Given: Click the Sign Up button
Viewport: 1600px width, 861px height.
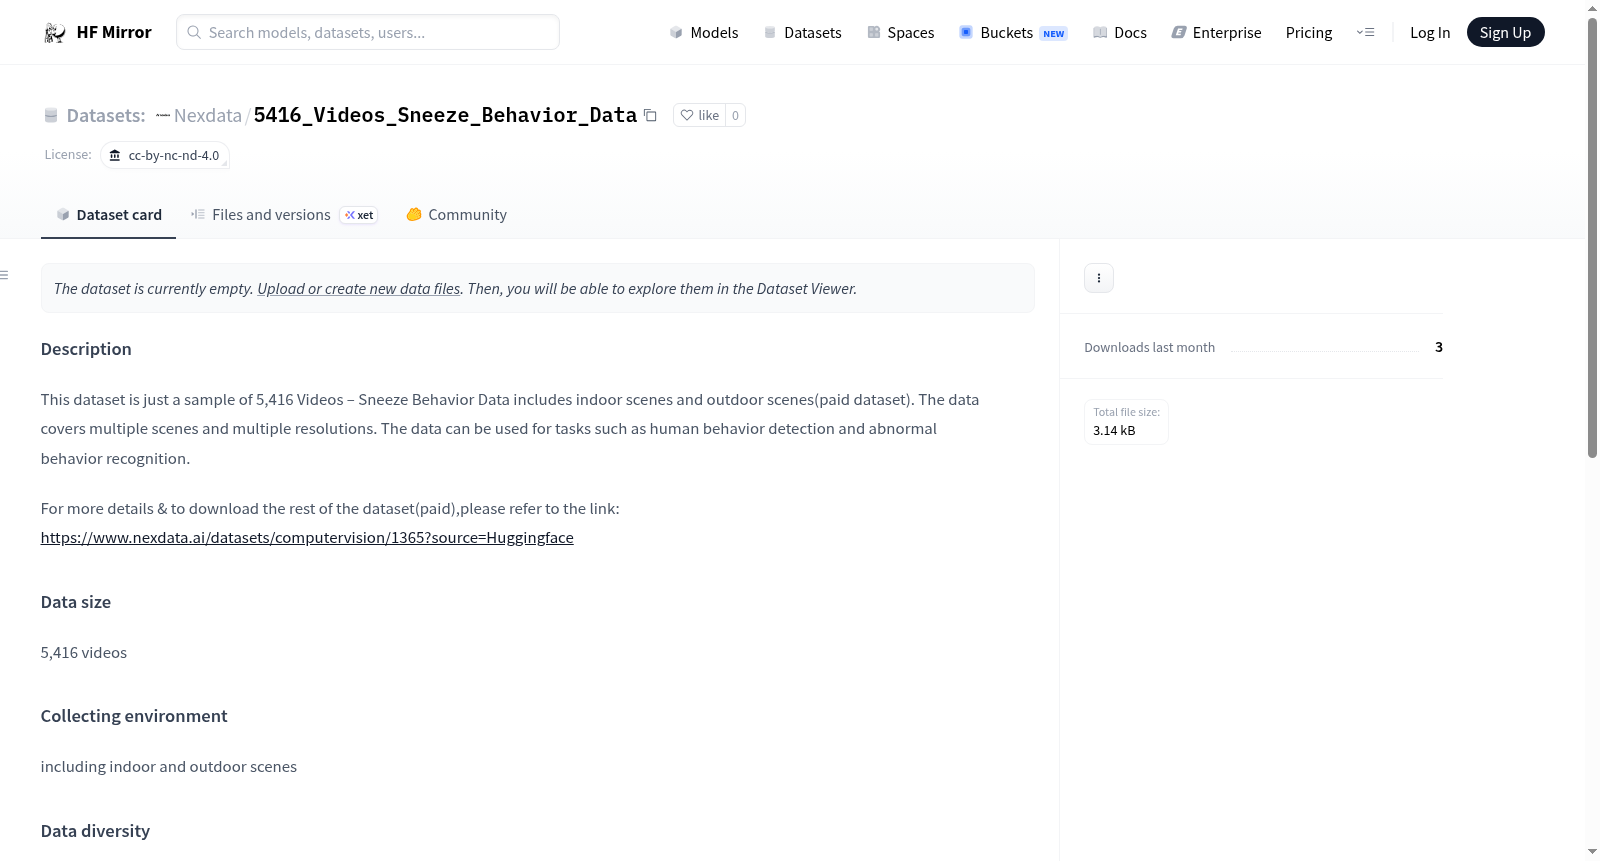Looking at the screenshot, I should [1505, 33].
